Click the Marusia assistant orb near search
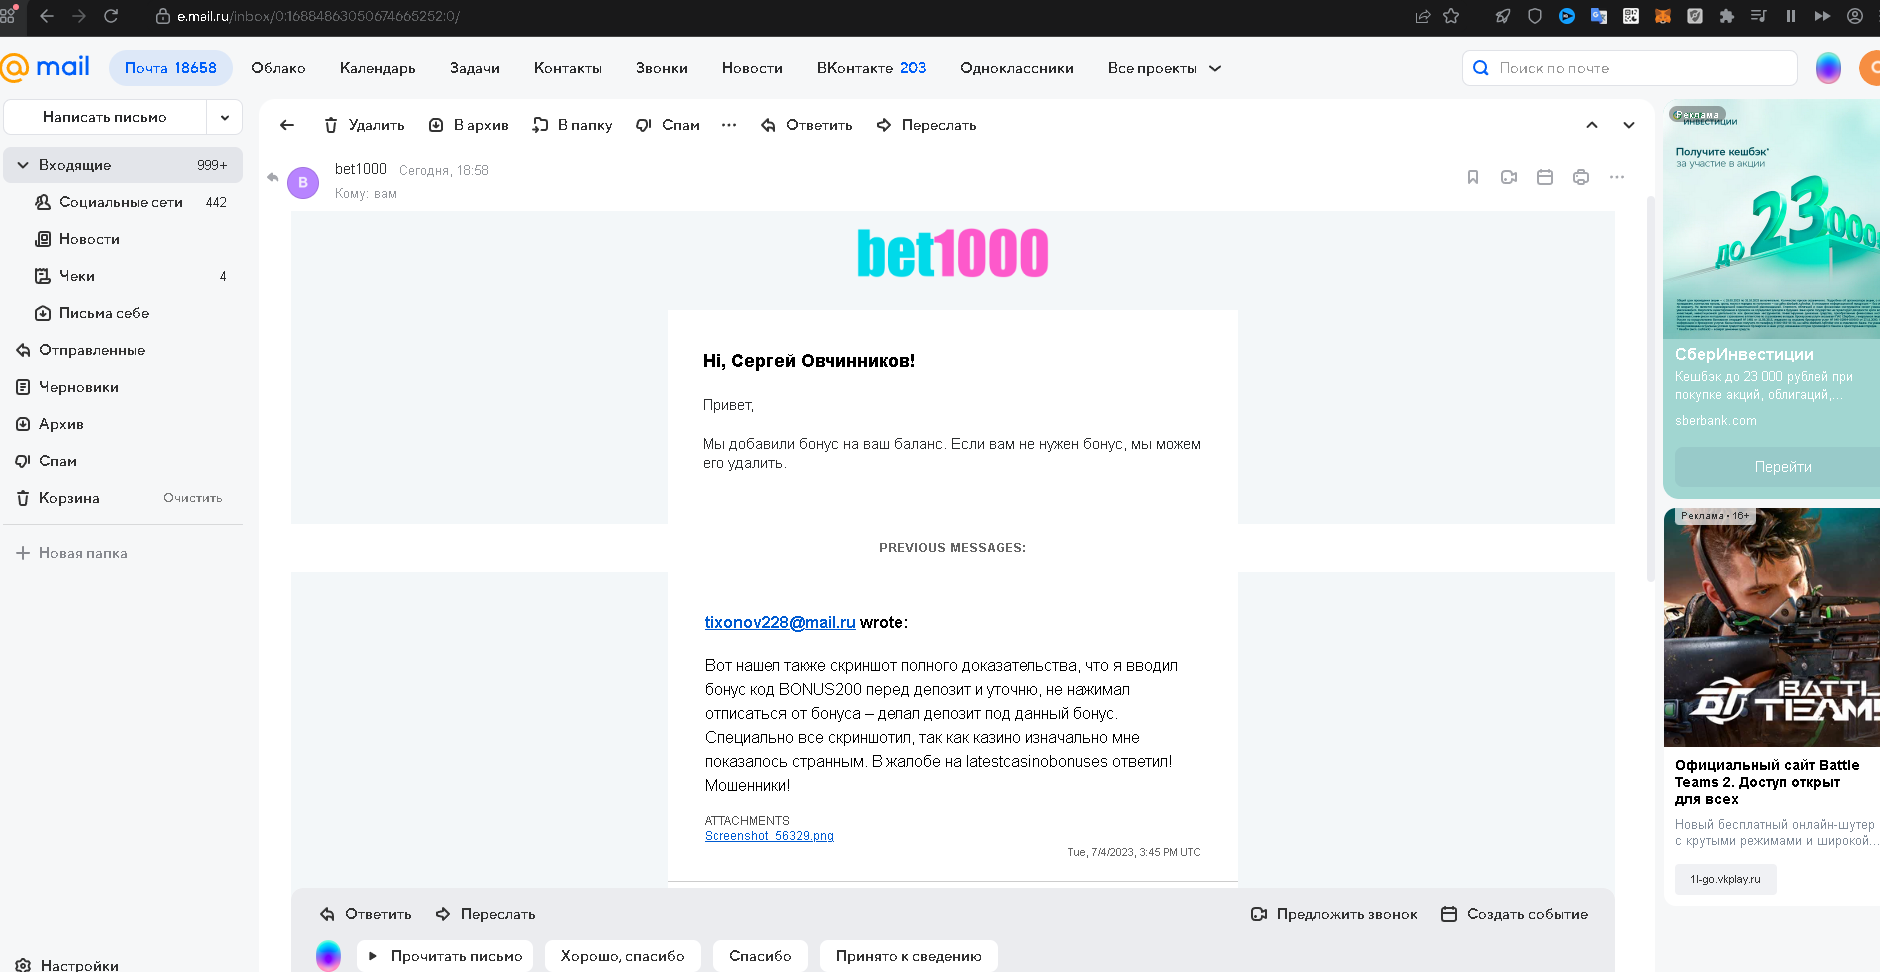 (1828, 68)
